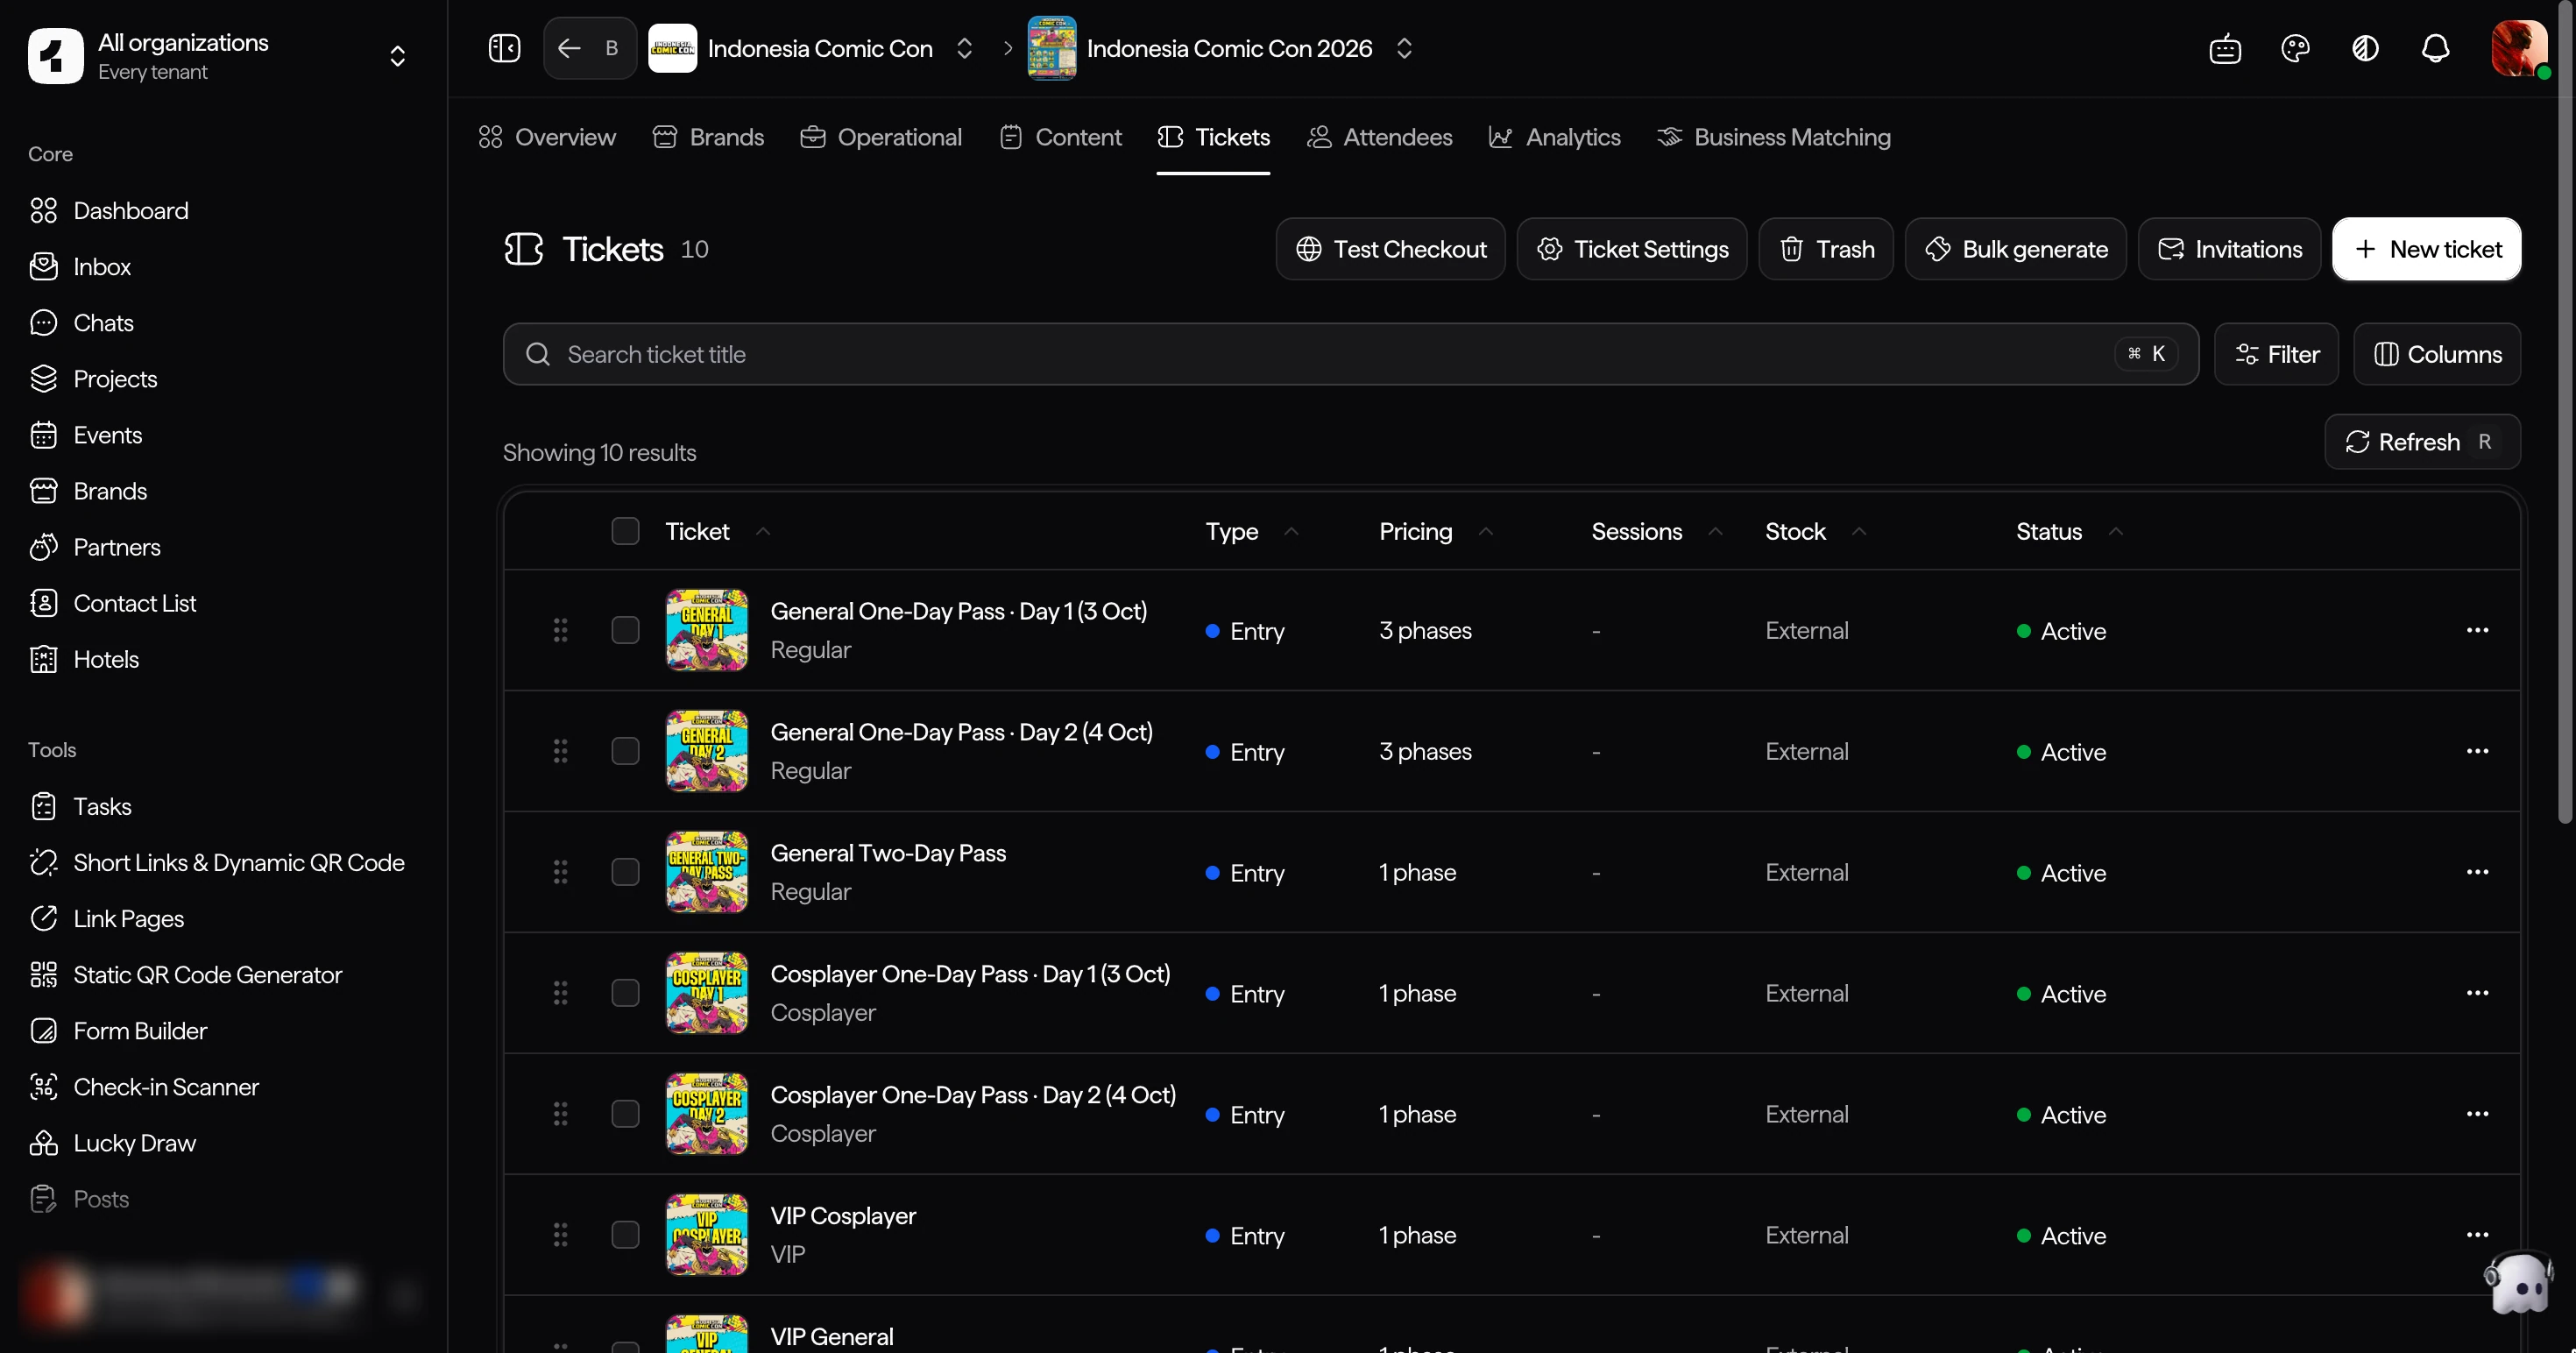Focus the Search ticket title field

[1350, 354]
